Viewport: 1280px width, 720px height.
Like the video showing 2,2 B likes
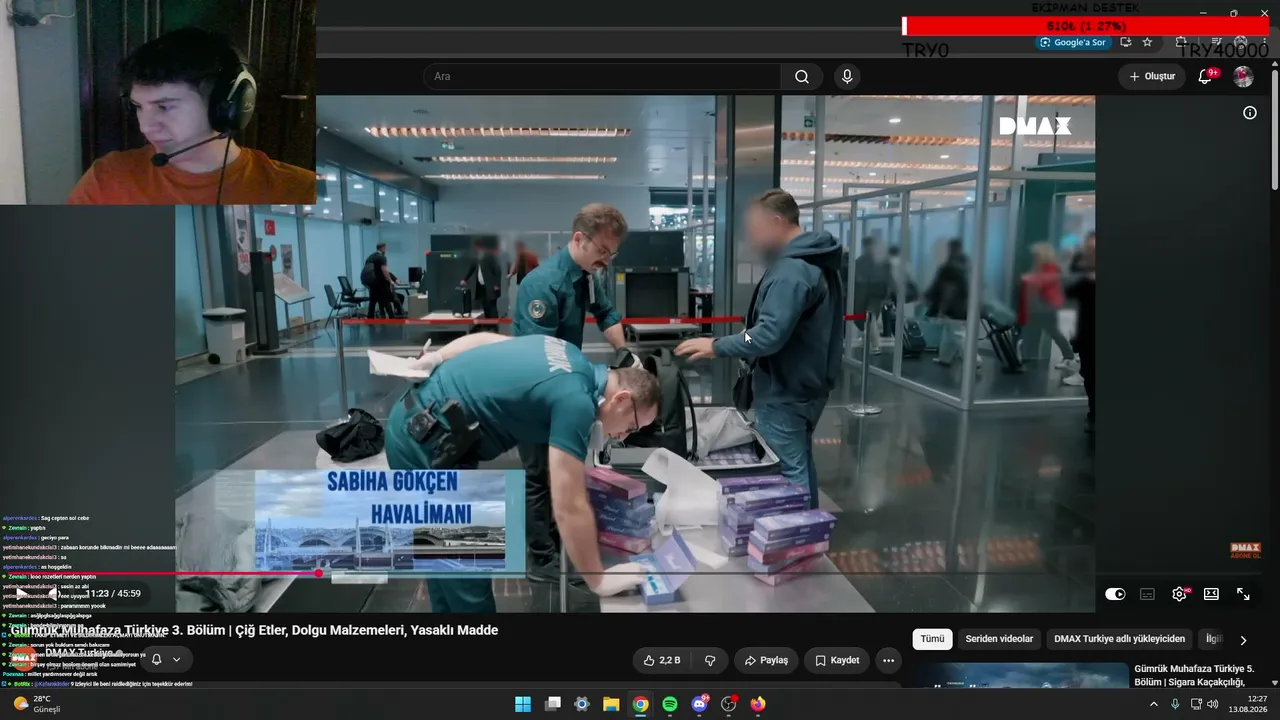(x=662, y=661)
